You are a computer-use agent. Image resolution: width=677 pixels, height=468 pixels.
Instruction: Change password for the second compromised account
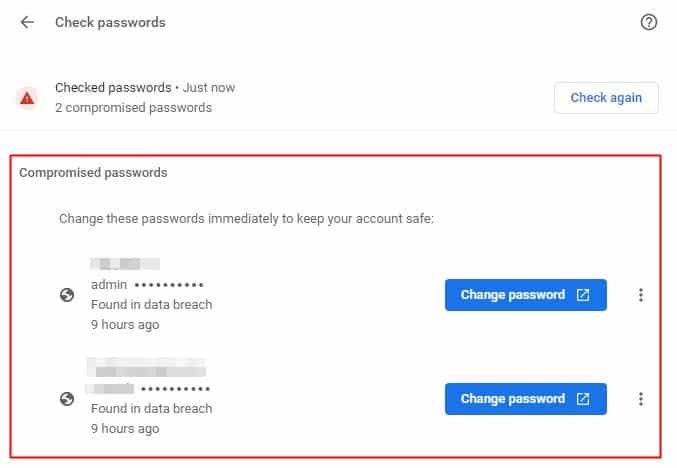[x=525, y=398]
